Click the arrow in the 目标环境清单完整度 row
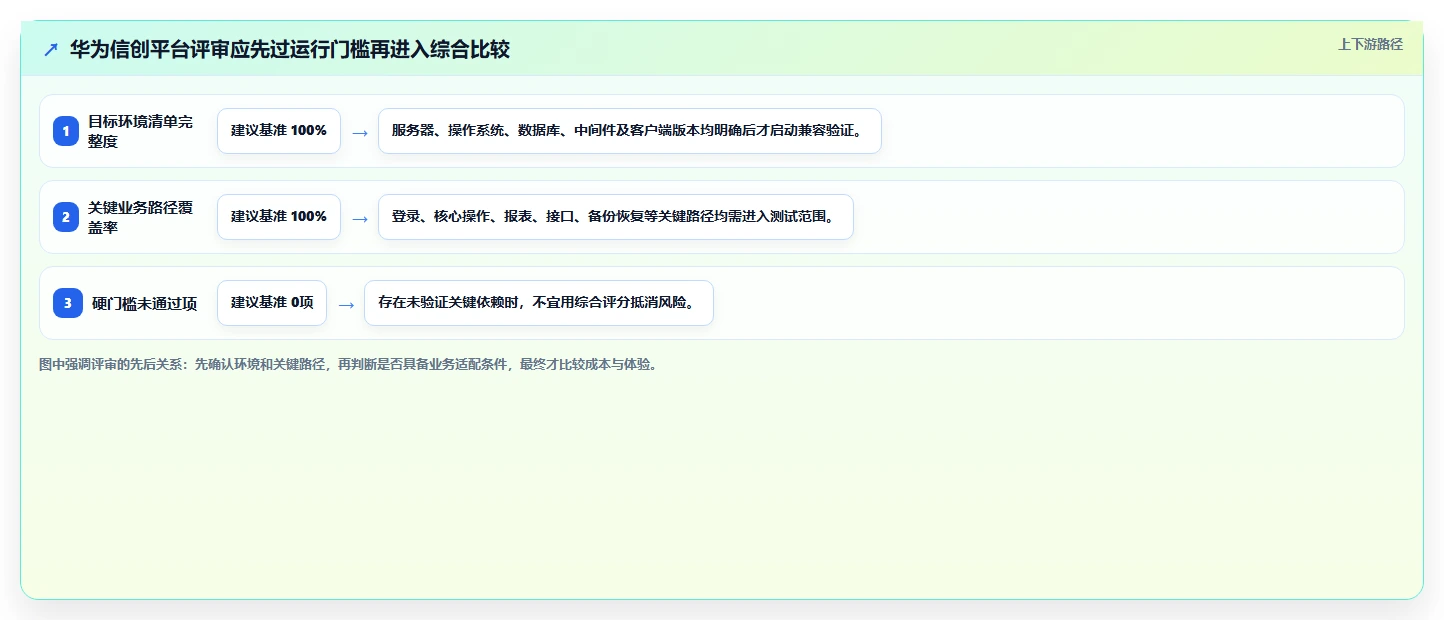 (x=360, y=132)
